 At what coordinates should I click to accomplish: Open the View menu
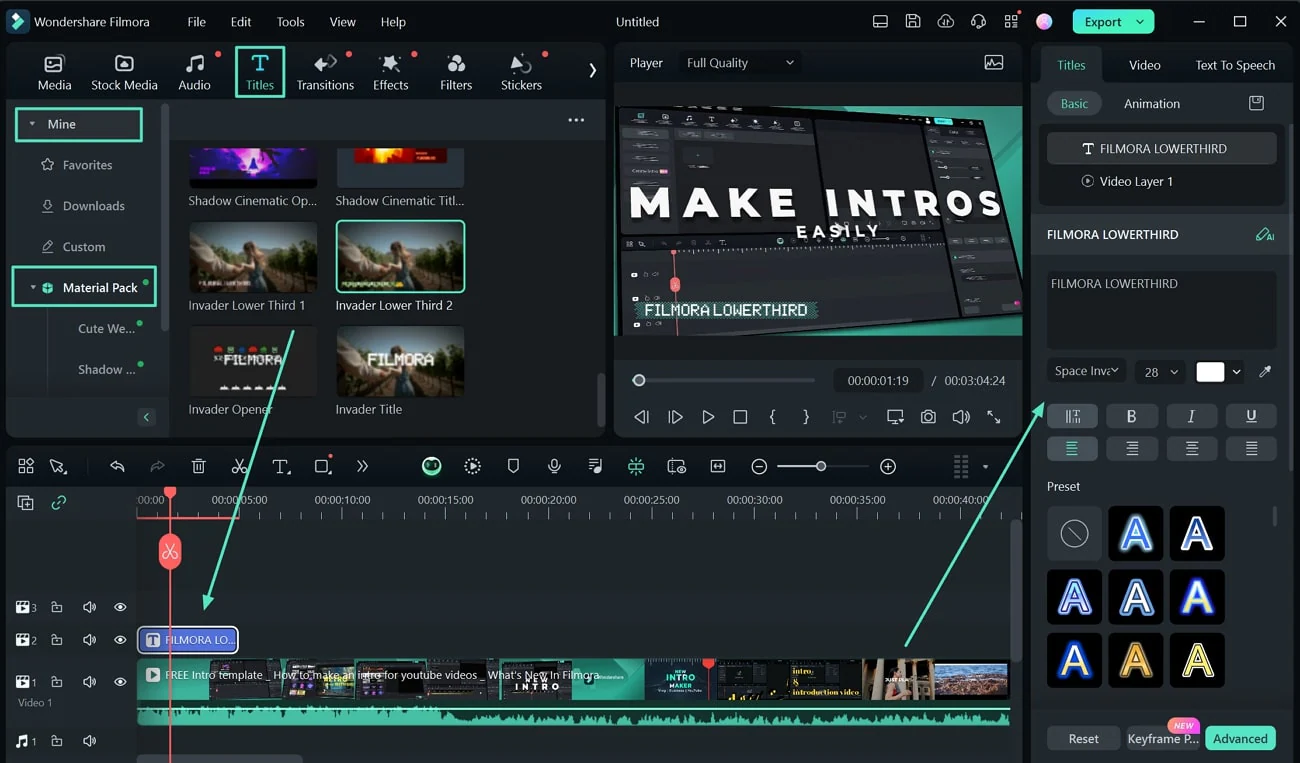[342, 21]
